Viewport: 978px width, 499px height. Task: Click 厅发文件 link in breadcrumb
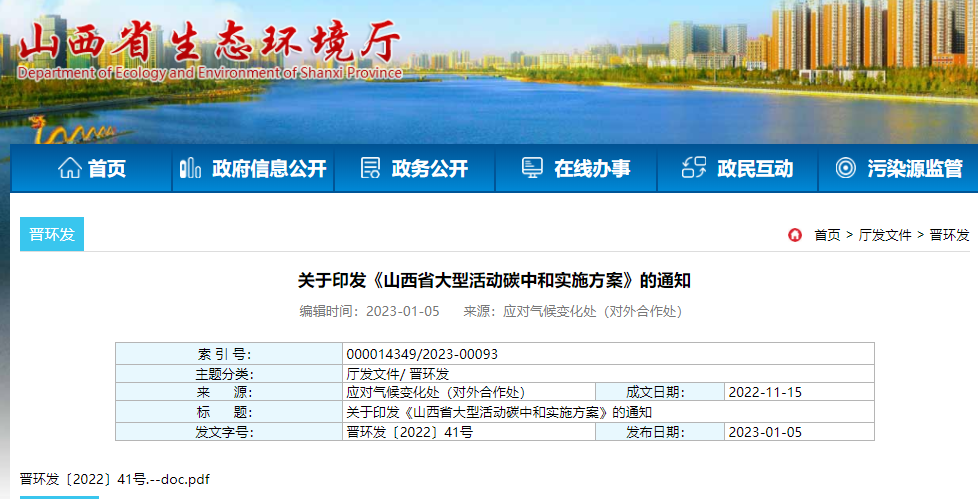[x=885, y=235]
